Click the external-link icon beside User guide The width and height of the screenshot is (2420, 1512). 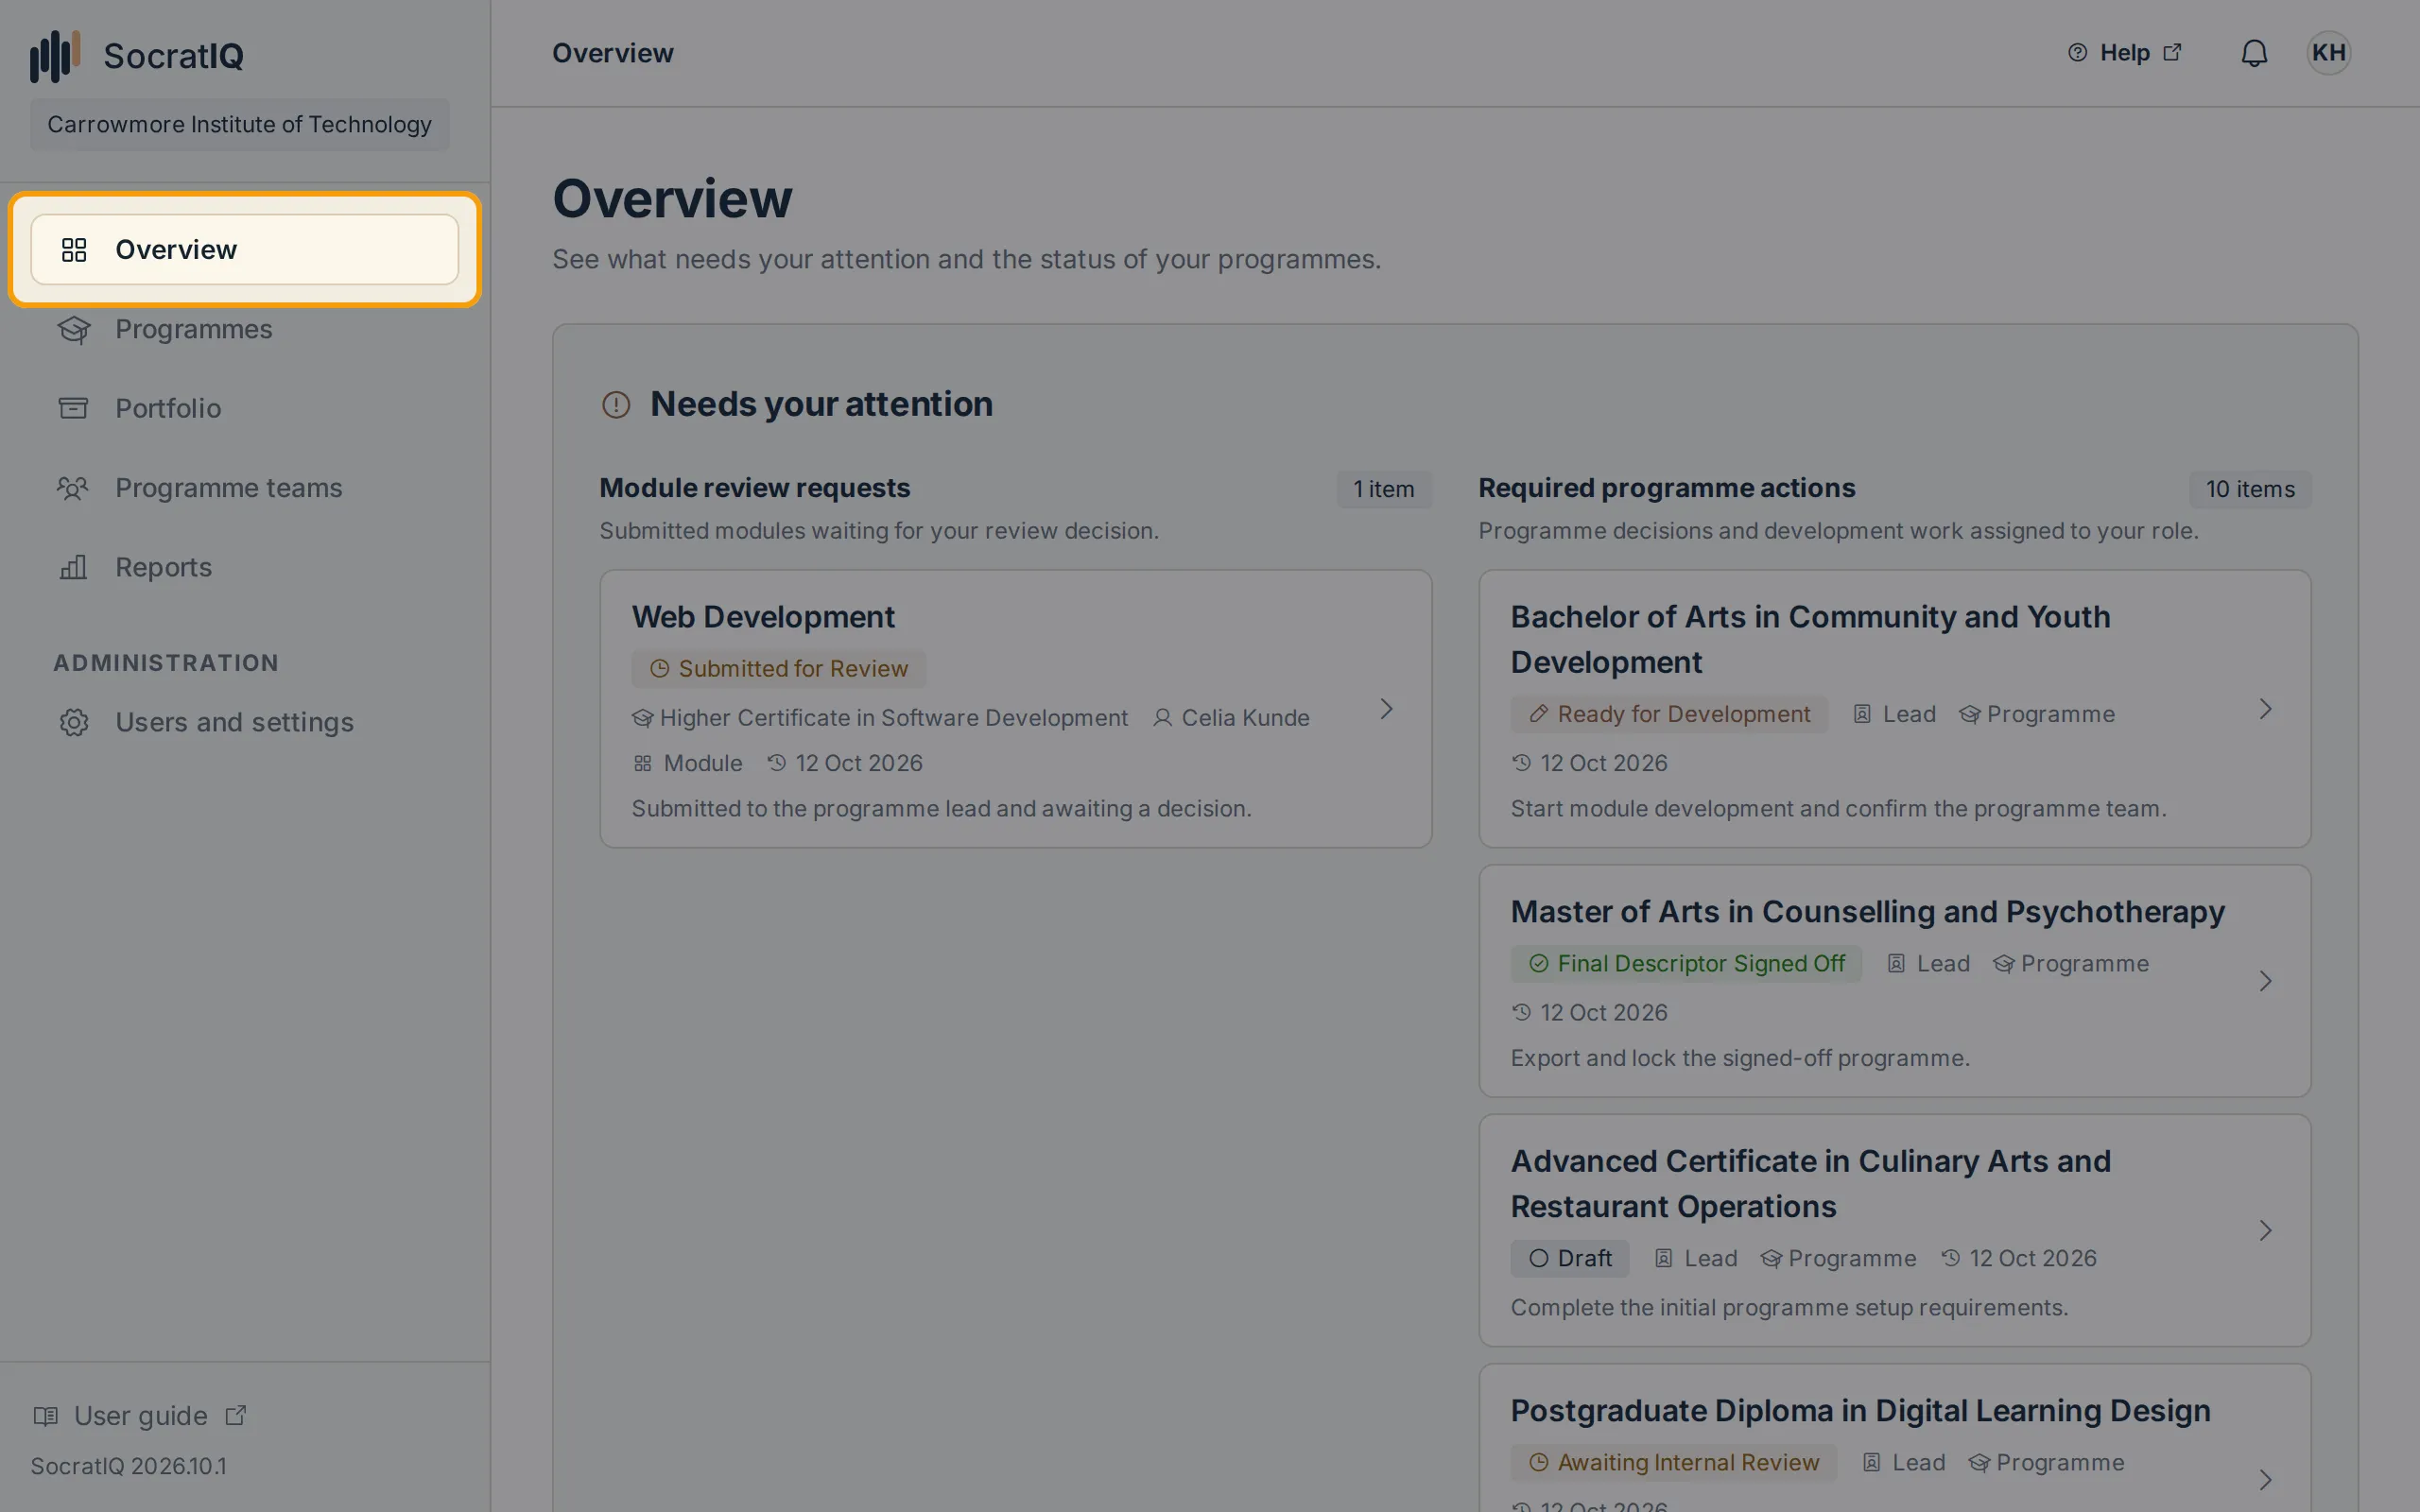[x=236, y=1415]
